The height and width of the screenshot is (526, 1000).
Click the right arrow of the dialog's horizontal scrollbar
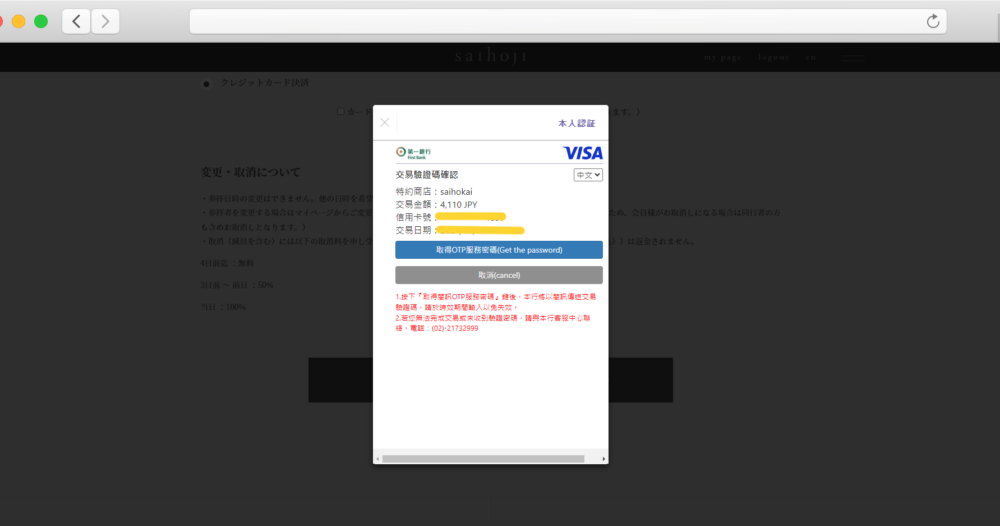tap(603, 459)
